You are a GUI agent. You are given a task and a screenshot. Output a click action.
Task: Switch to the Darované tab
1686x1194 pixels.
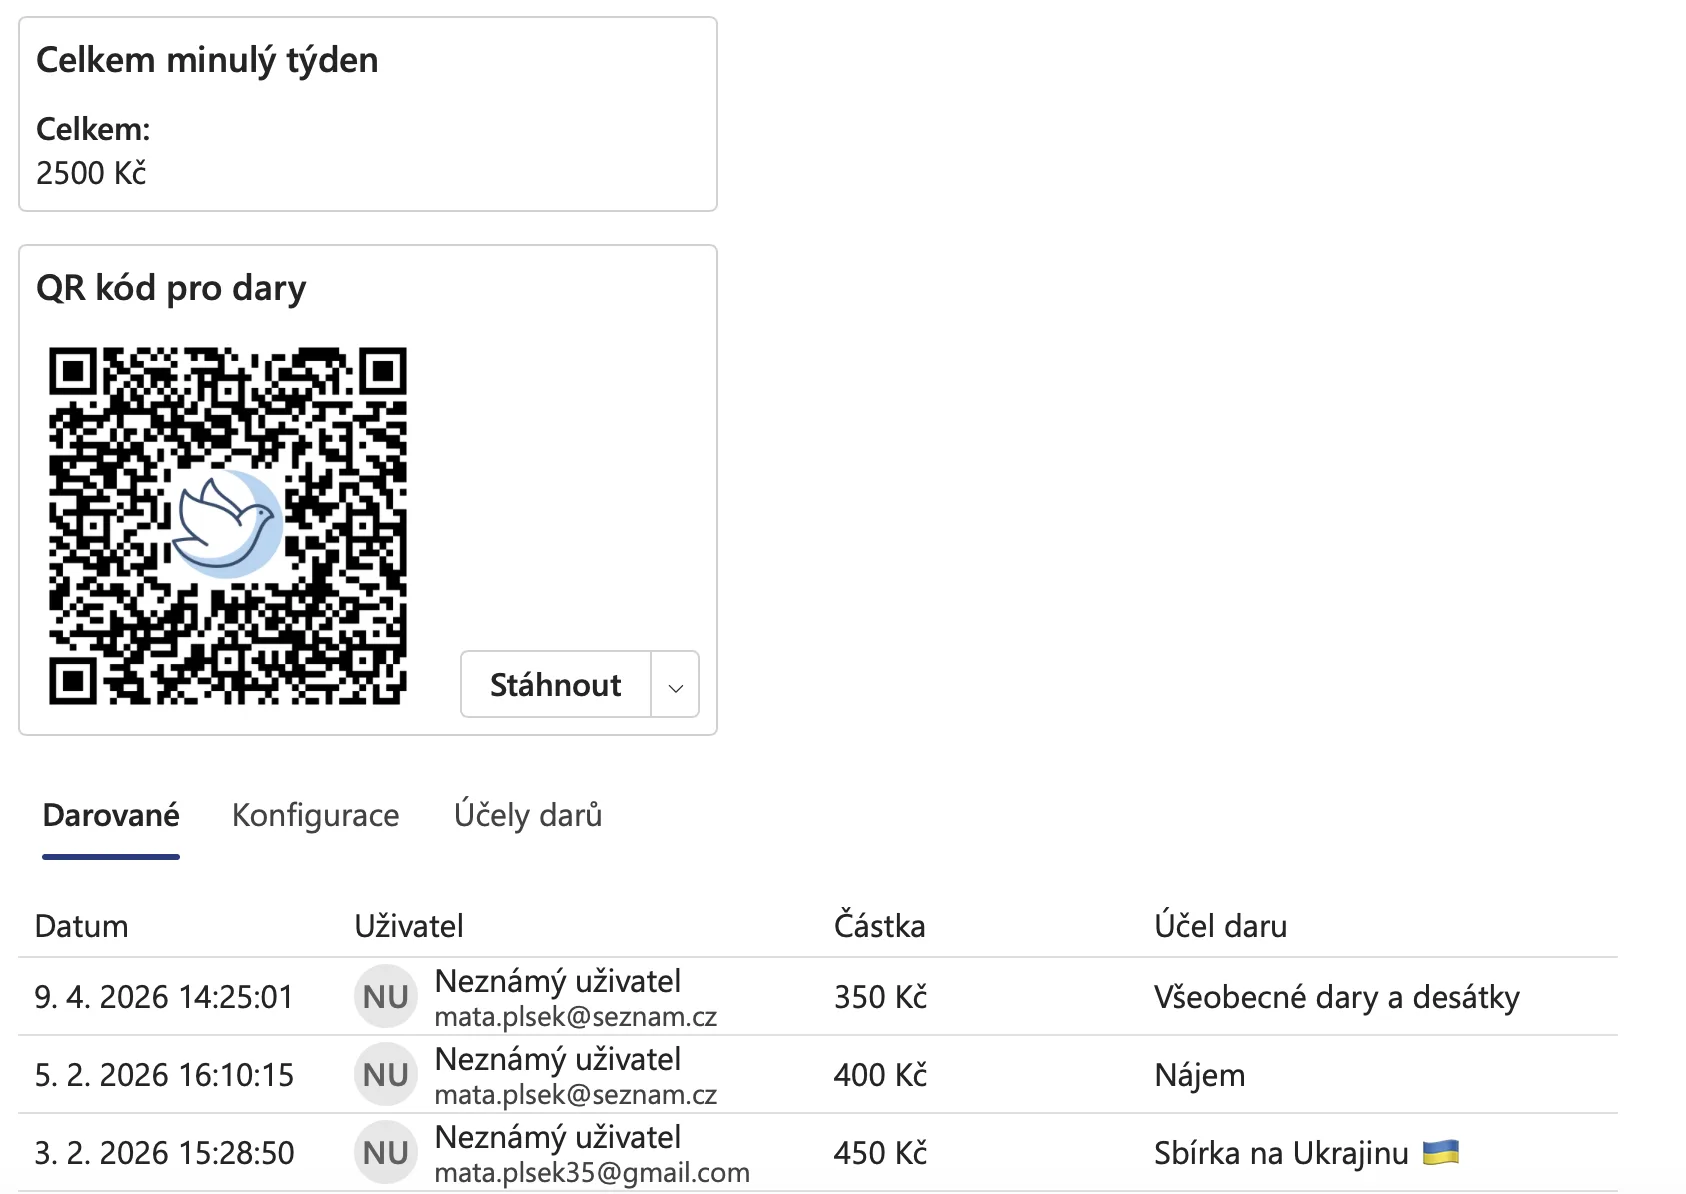point(111,816)
